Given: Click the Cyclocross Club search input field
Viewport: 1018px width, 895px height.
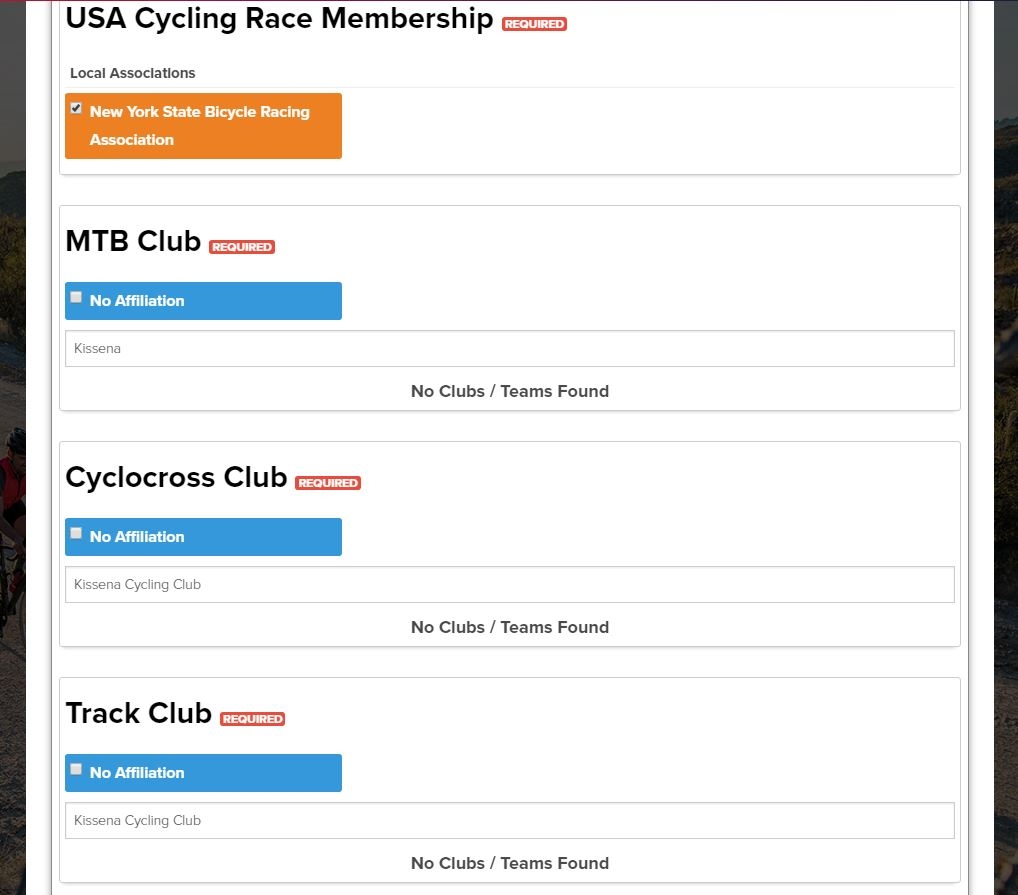Looking at the screenshot, I should [x=510, y=585].
